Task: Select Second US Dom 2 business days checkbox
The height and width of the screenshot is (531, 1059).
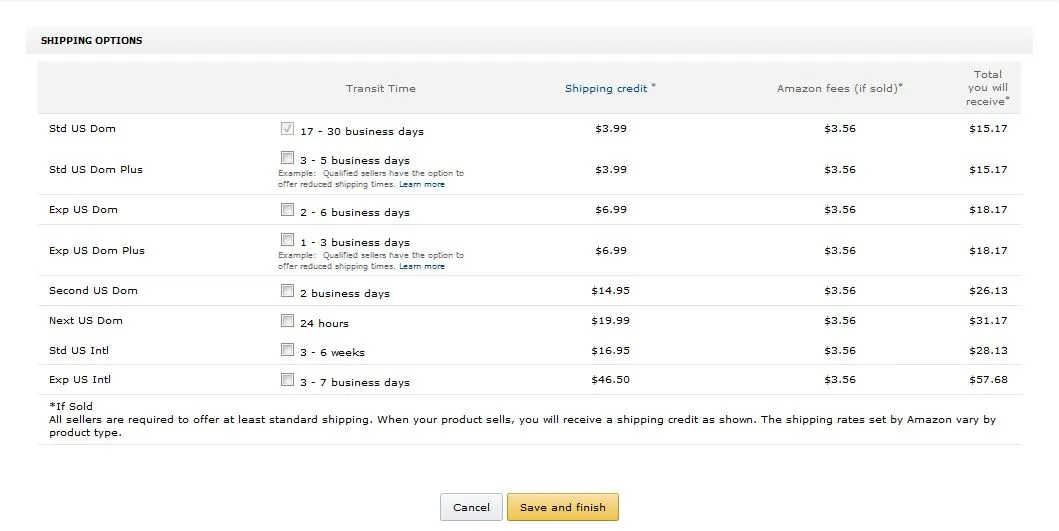Action: 287,292
